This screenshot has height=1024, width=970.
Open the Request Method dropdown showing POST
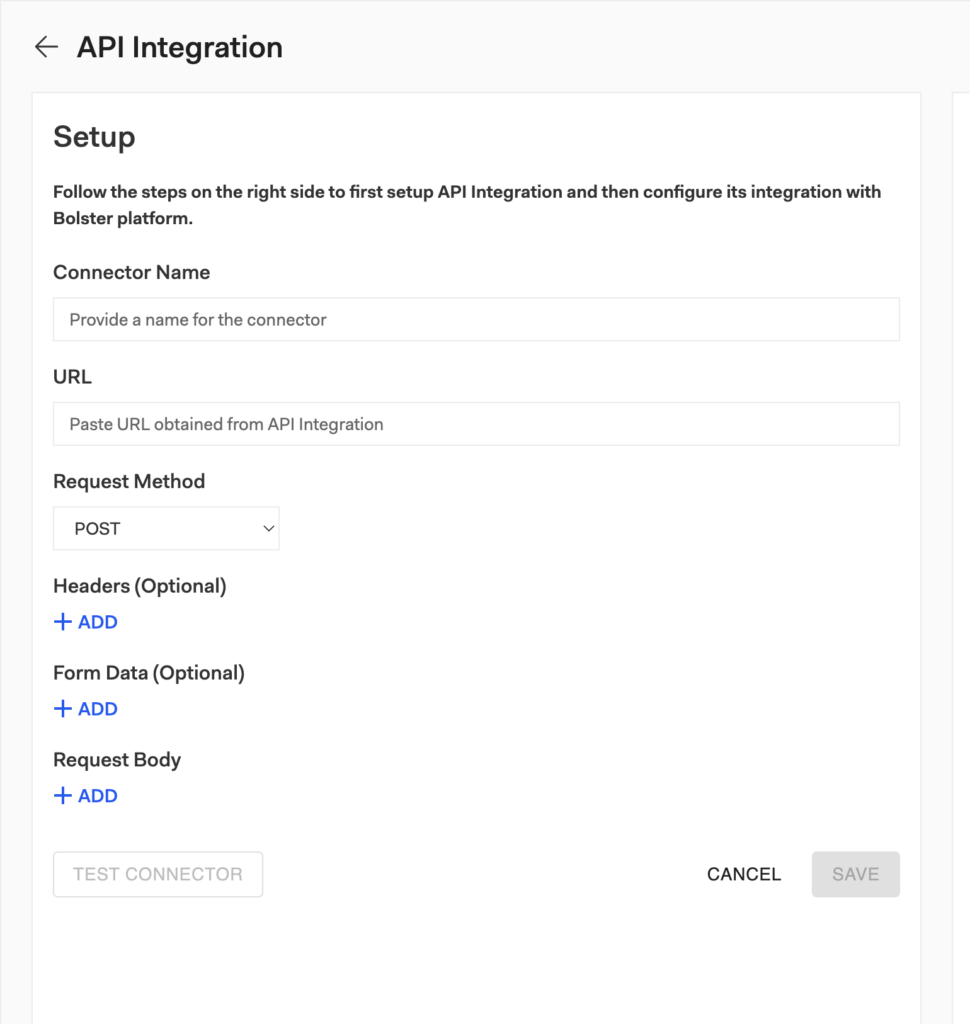click(x=166, y=528)
